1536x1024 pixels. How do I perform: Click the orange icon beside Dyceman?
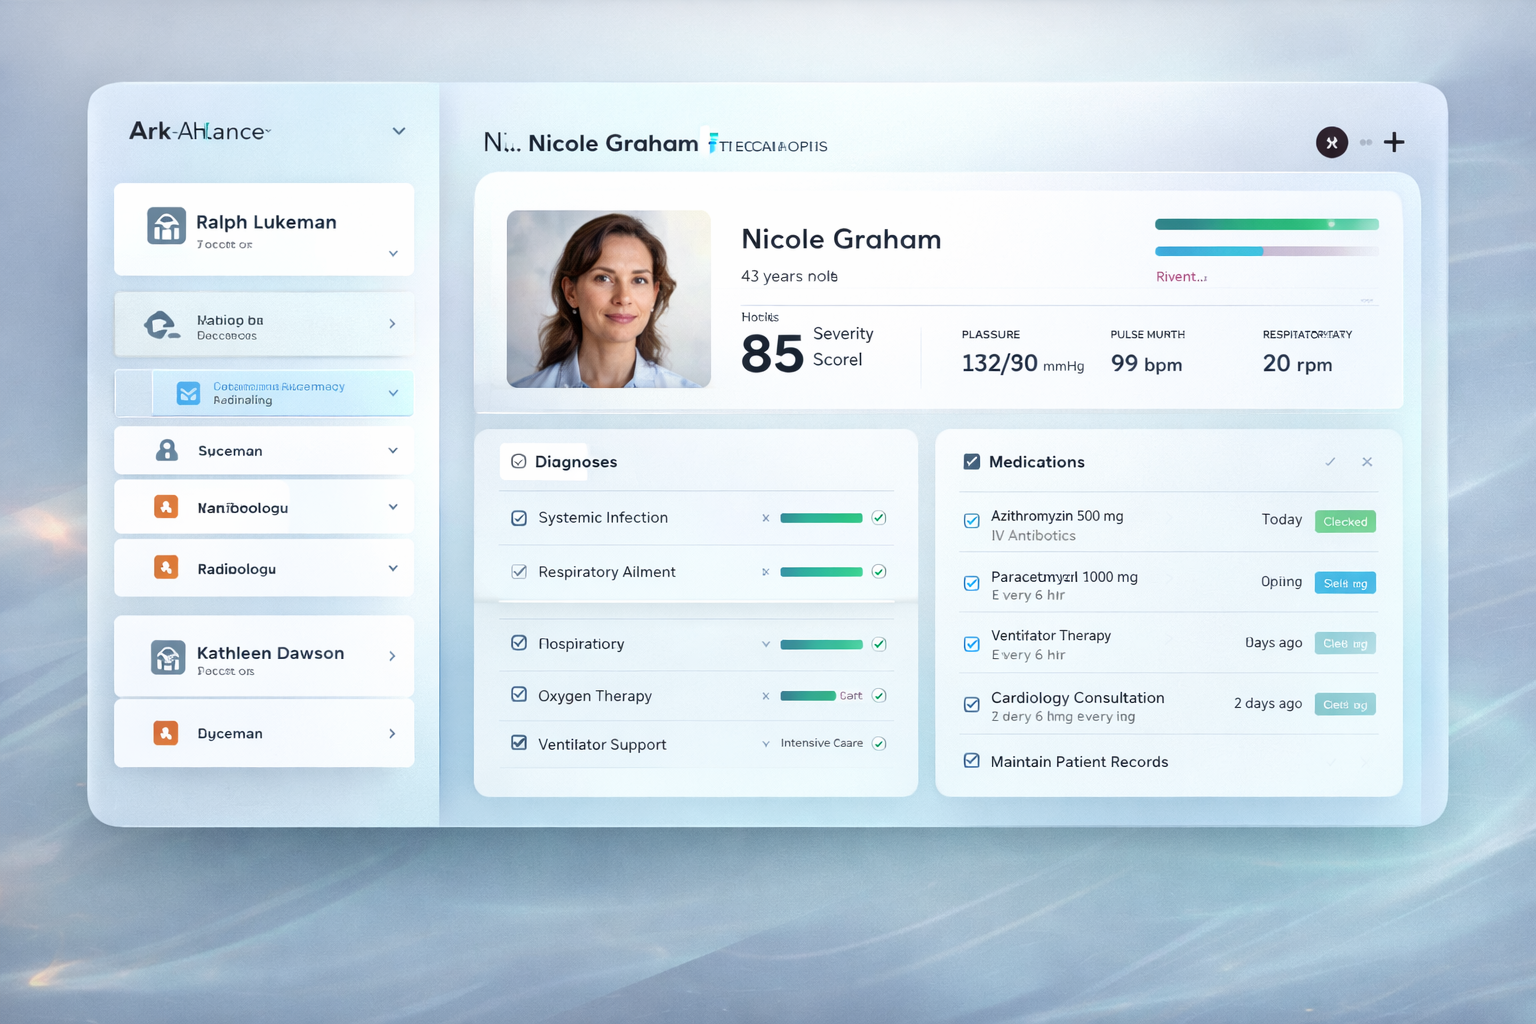[x=166, y=733]
